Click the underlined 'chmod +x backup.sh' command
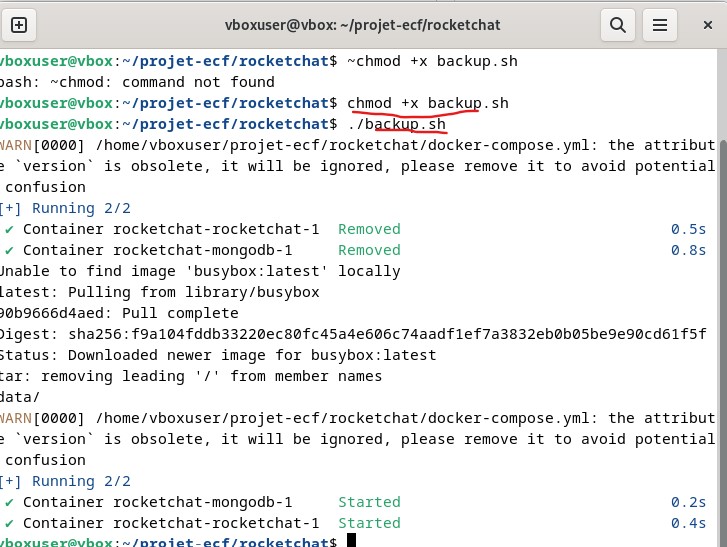 pos(427,103)
